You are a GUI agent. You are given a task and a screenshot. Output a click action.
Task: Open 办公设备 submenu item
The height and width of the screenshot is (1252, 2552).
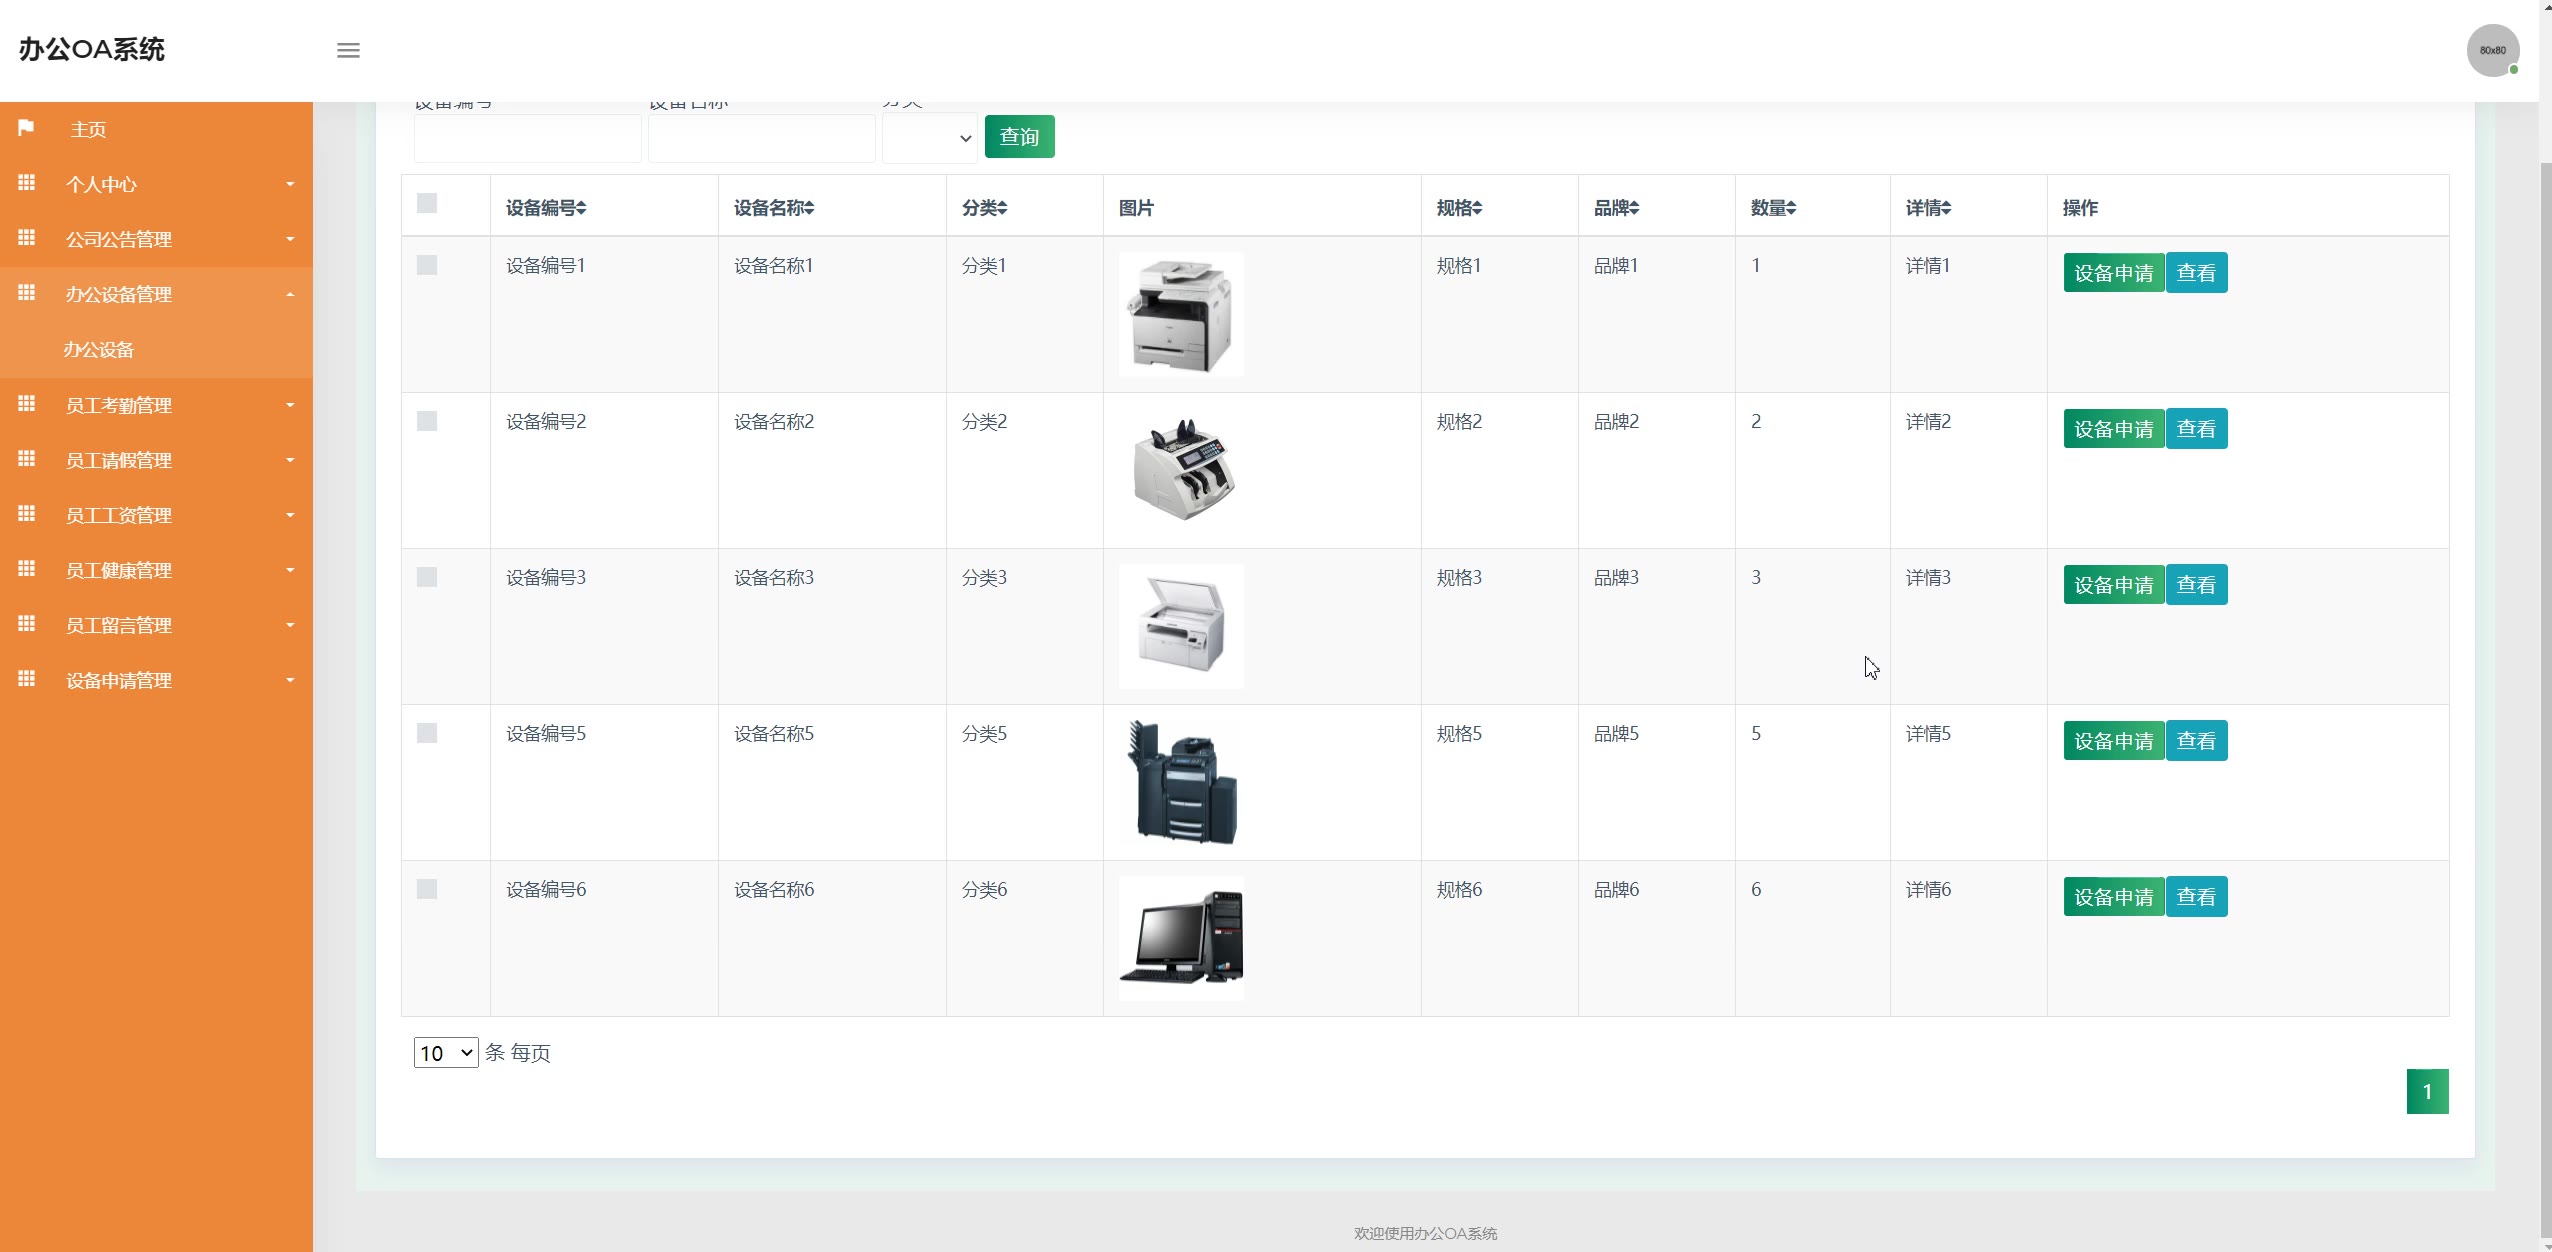point(99,350)
